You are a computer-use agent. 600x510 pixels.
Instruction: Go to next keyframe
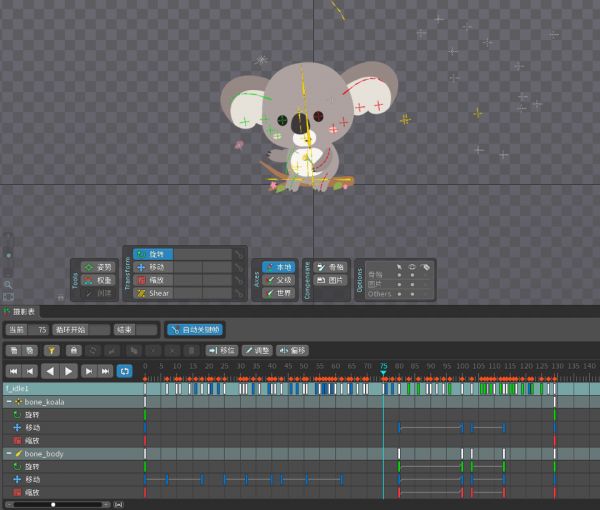point(89,371)
